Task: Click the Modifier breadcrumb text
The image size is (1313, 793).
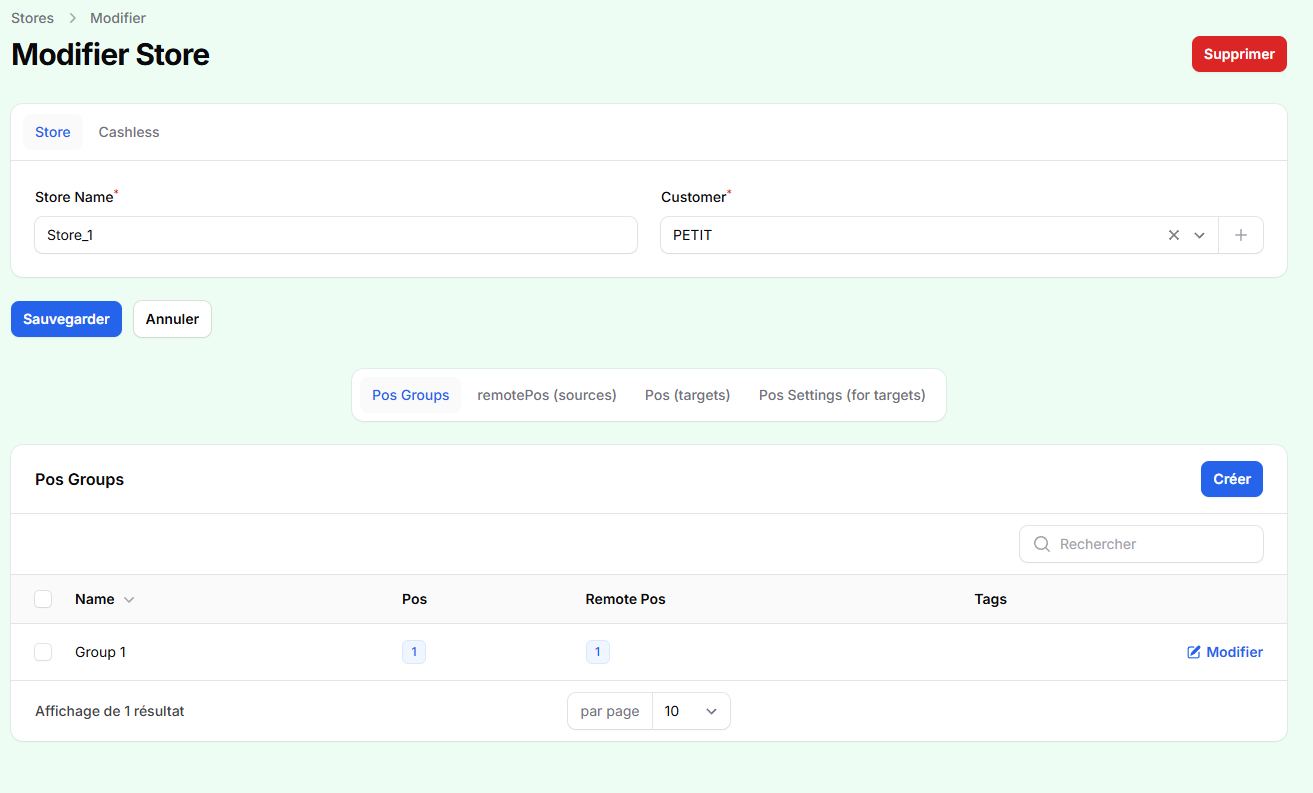Action: coord(118,18)
